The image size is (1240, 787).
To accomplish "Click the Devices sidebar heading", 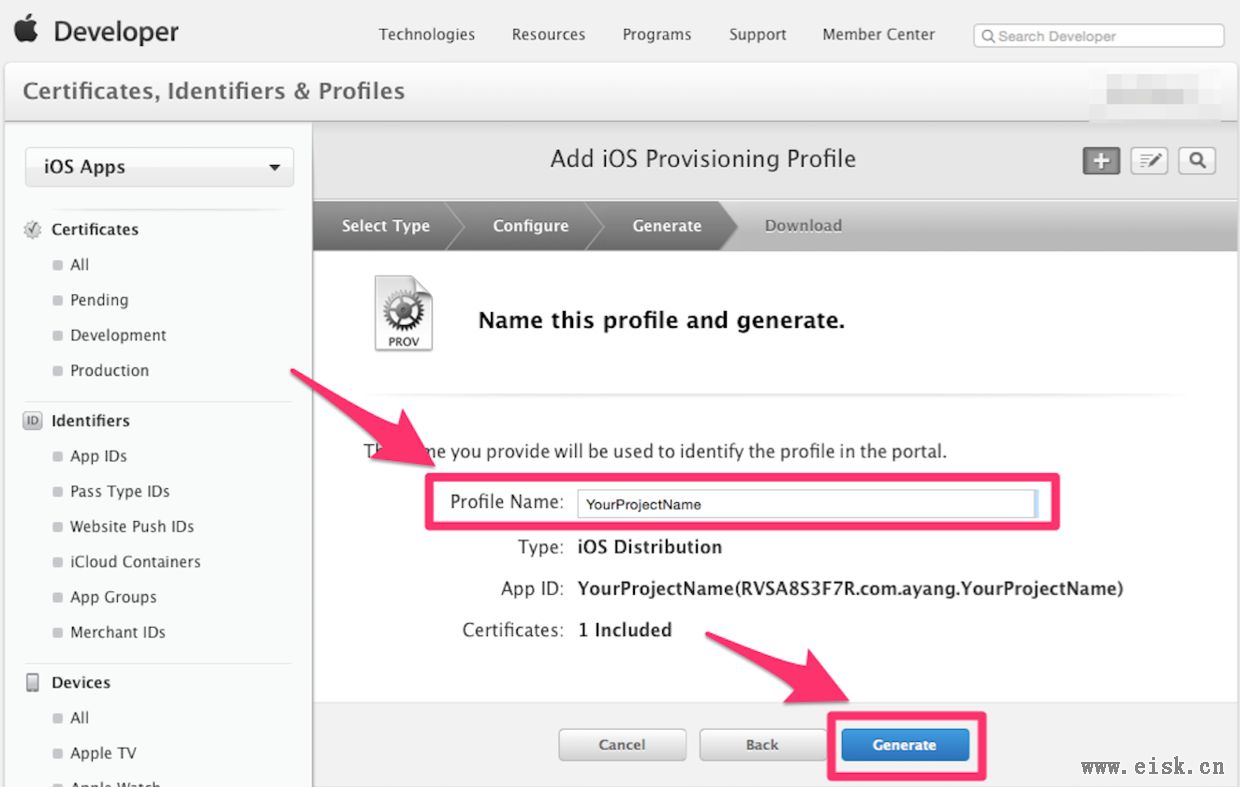I will click(x=81, y=683).
